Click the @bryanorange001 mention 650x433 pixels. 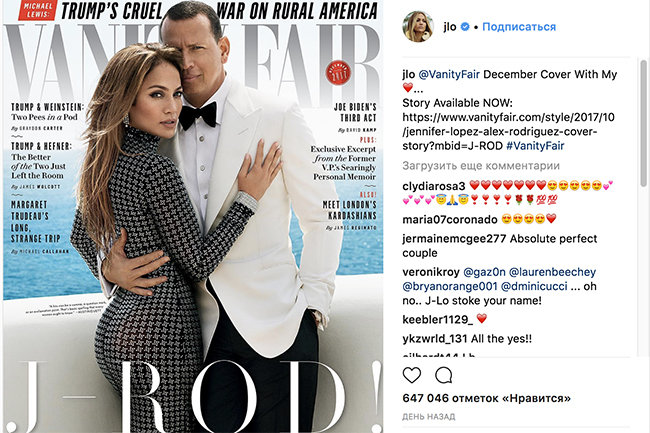coord(450,286)
